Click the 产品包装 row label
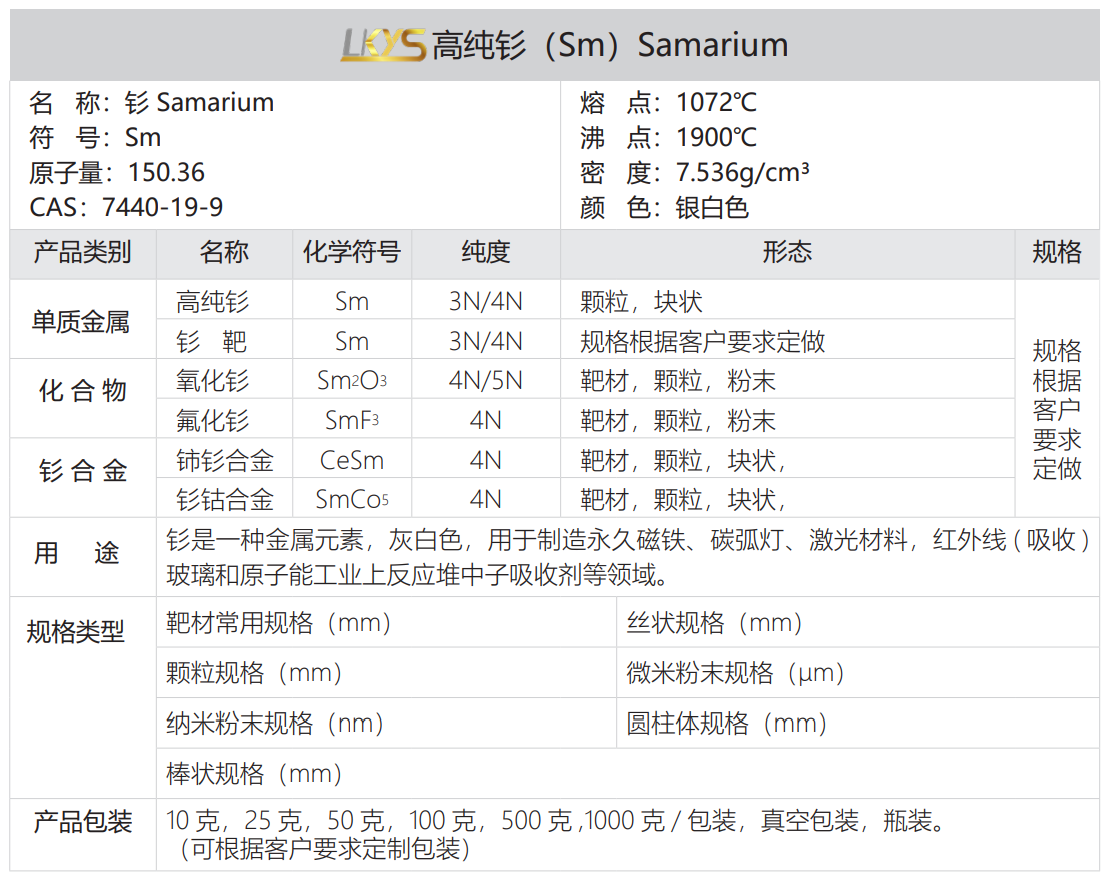 point(82,822)
